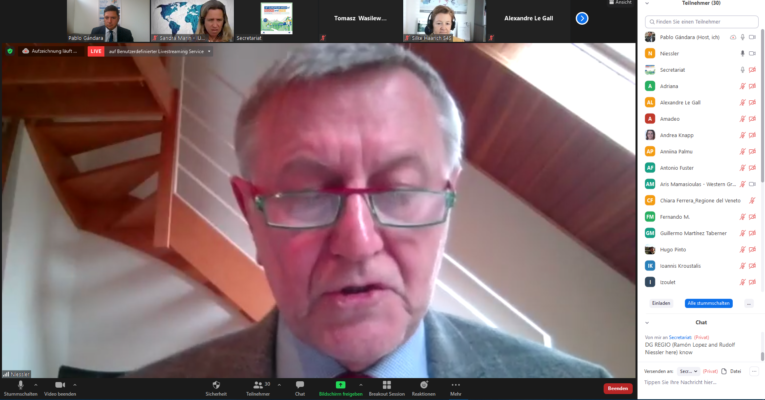Screen dimensions: 765x400
Task: Toggle Secretariat's crossed camera icon
Action: click(752, 70)
